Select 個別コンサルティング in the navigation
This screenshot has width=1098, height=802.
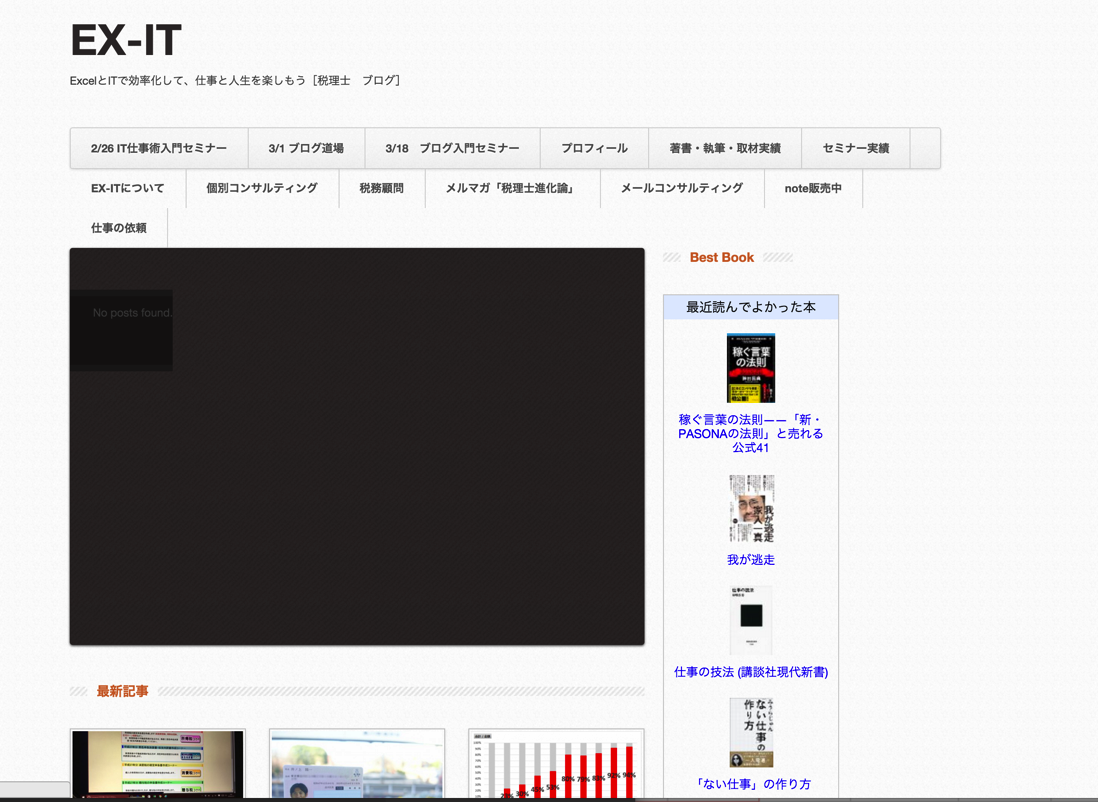(x=262, y=188)
